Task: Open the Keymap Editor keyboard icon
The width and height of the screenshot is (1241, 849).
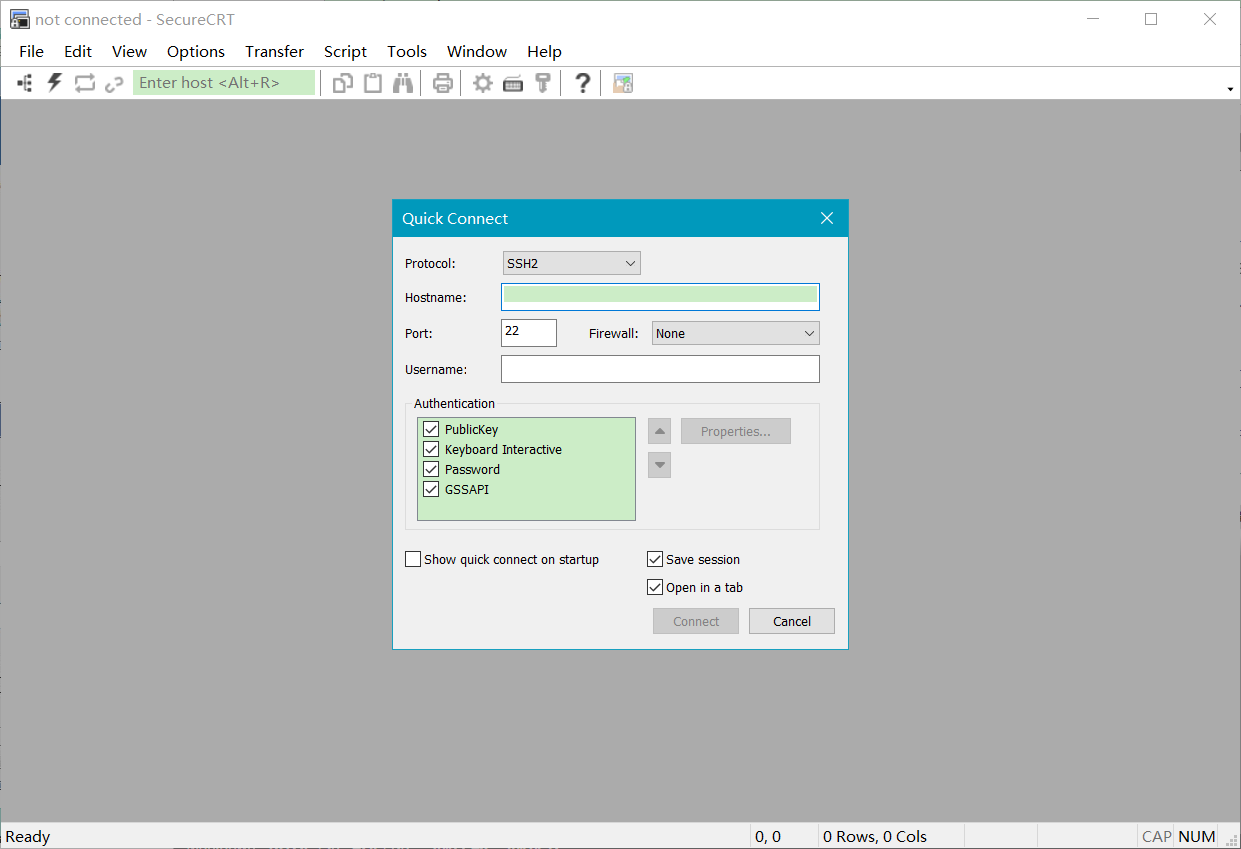Action: 513,83
